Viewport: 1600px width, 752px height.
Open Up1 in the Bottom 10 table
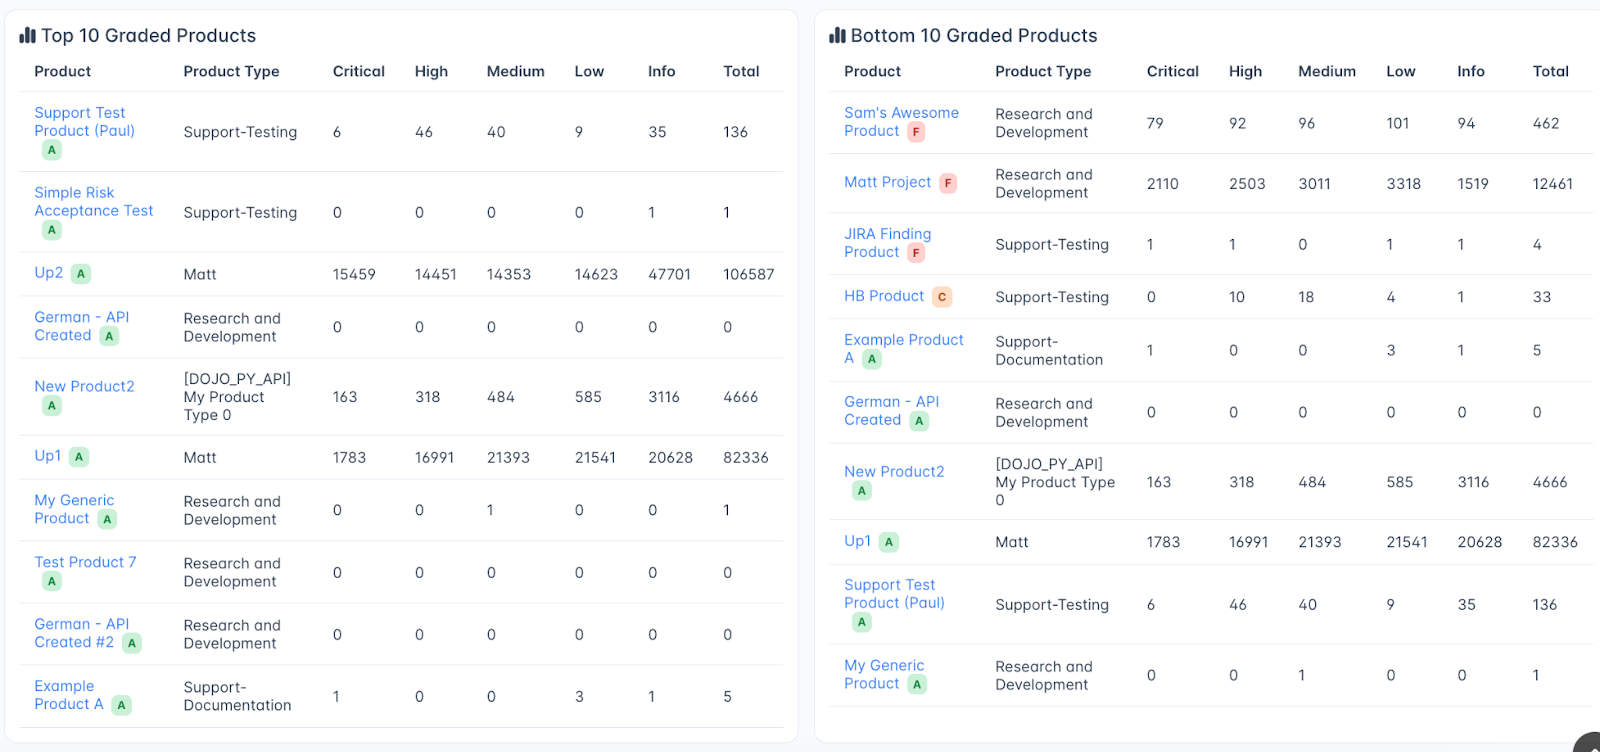(x=857, y=541)
